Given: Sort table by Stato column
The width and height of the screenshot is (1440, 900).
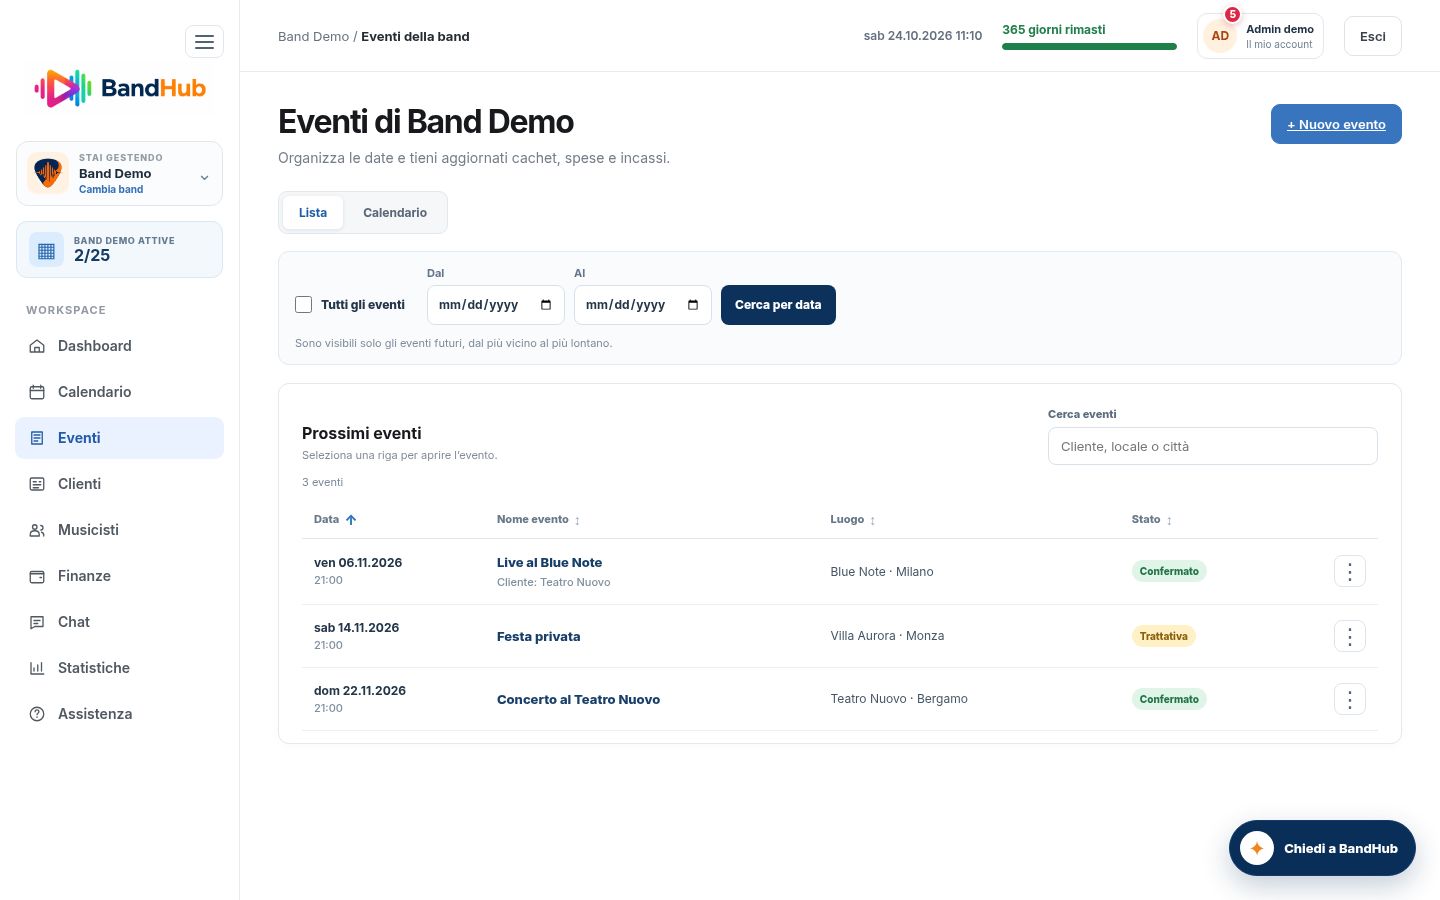Looking at the screenshot, I should click(1152, 520).
